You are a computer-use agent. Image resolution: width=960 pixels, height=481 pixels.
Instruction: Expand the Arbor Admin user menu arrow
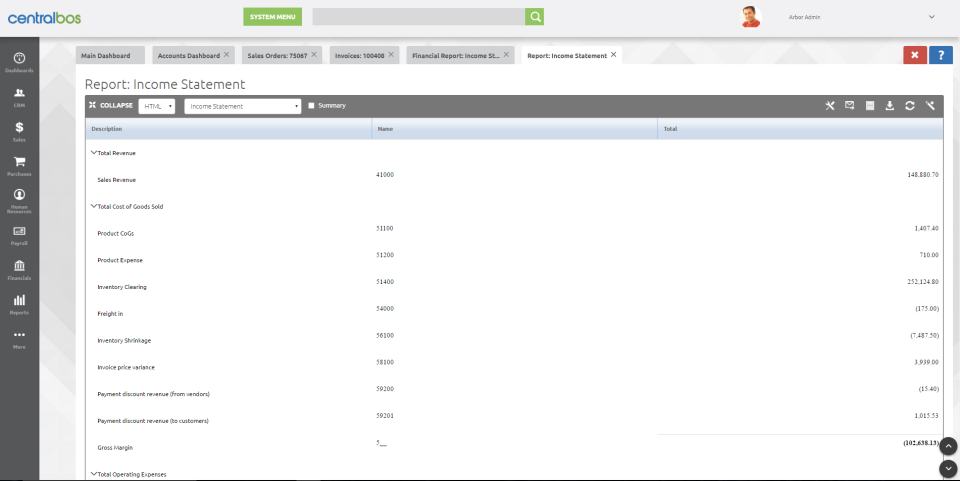932,17
